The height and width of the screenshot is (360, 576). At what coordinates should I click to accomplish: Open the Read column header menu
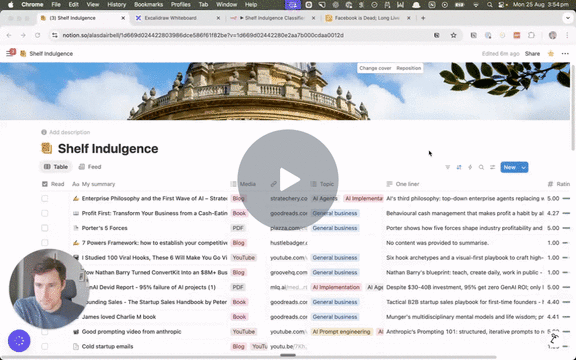pyautogui.click(x=53, y=184)
